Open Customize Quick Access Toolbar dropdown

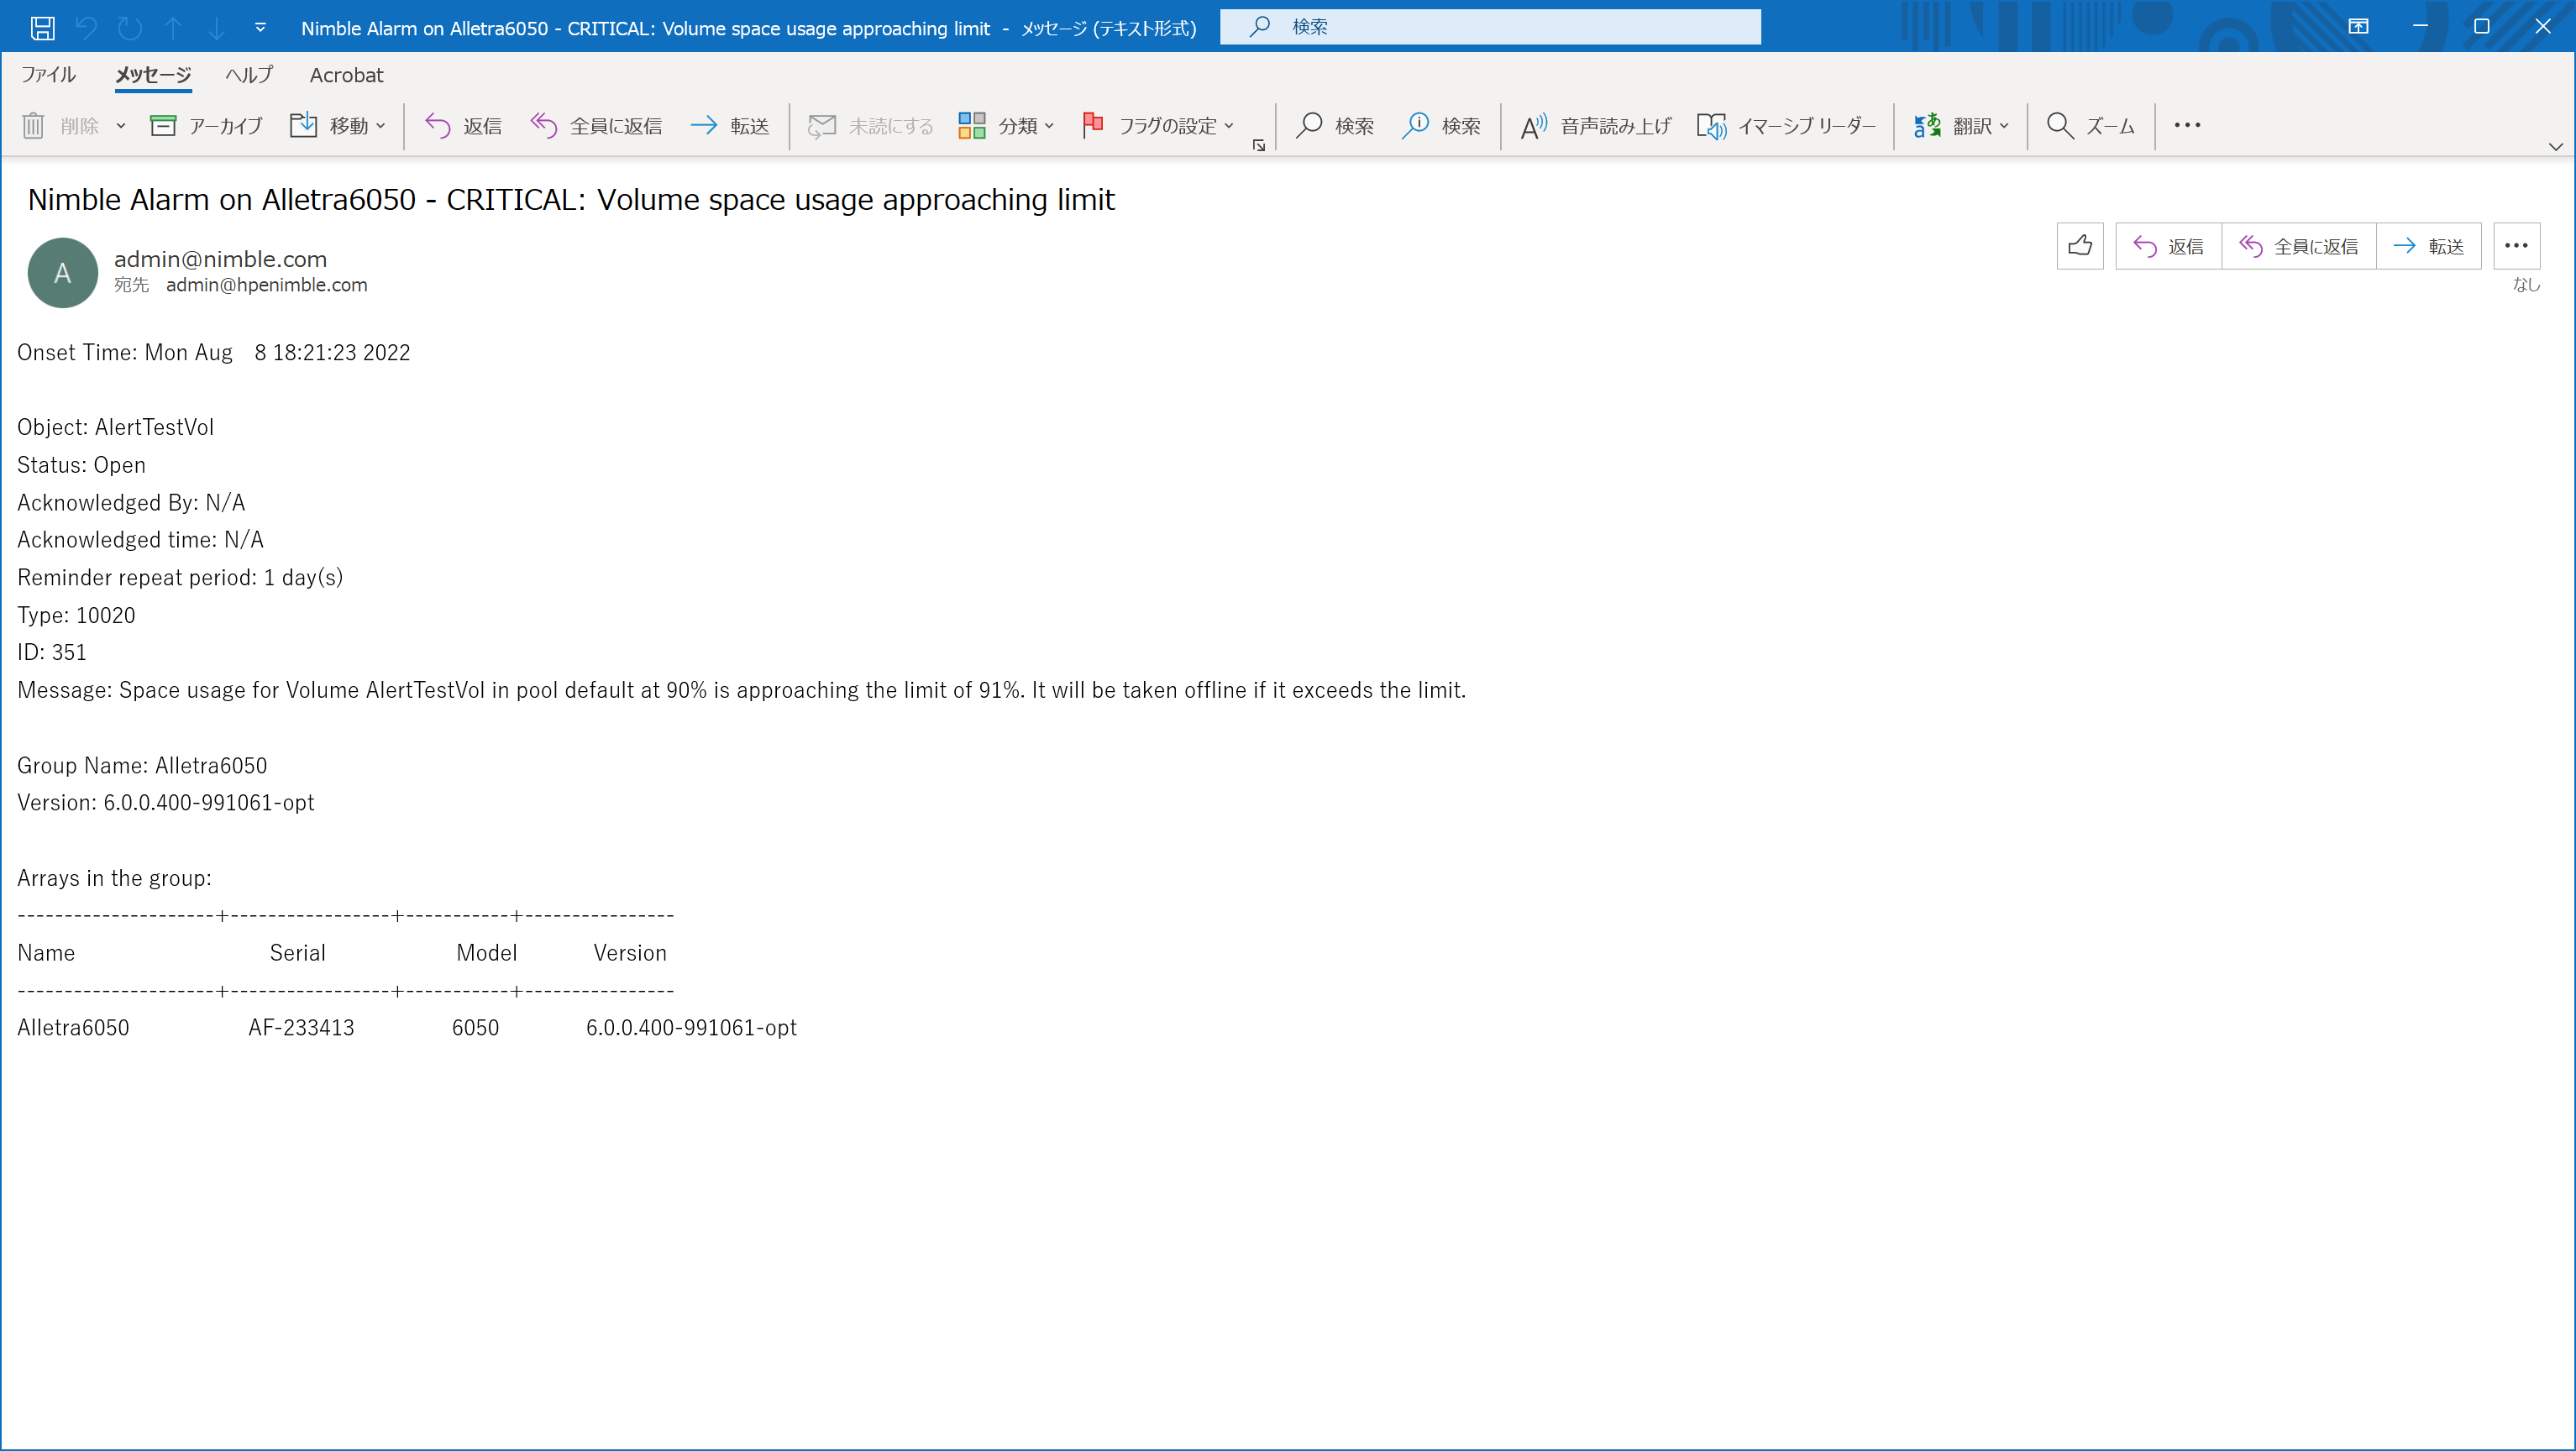click(260, 27)
